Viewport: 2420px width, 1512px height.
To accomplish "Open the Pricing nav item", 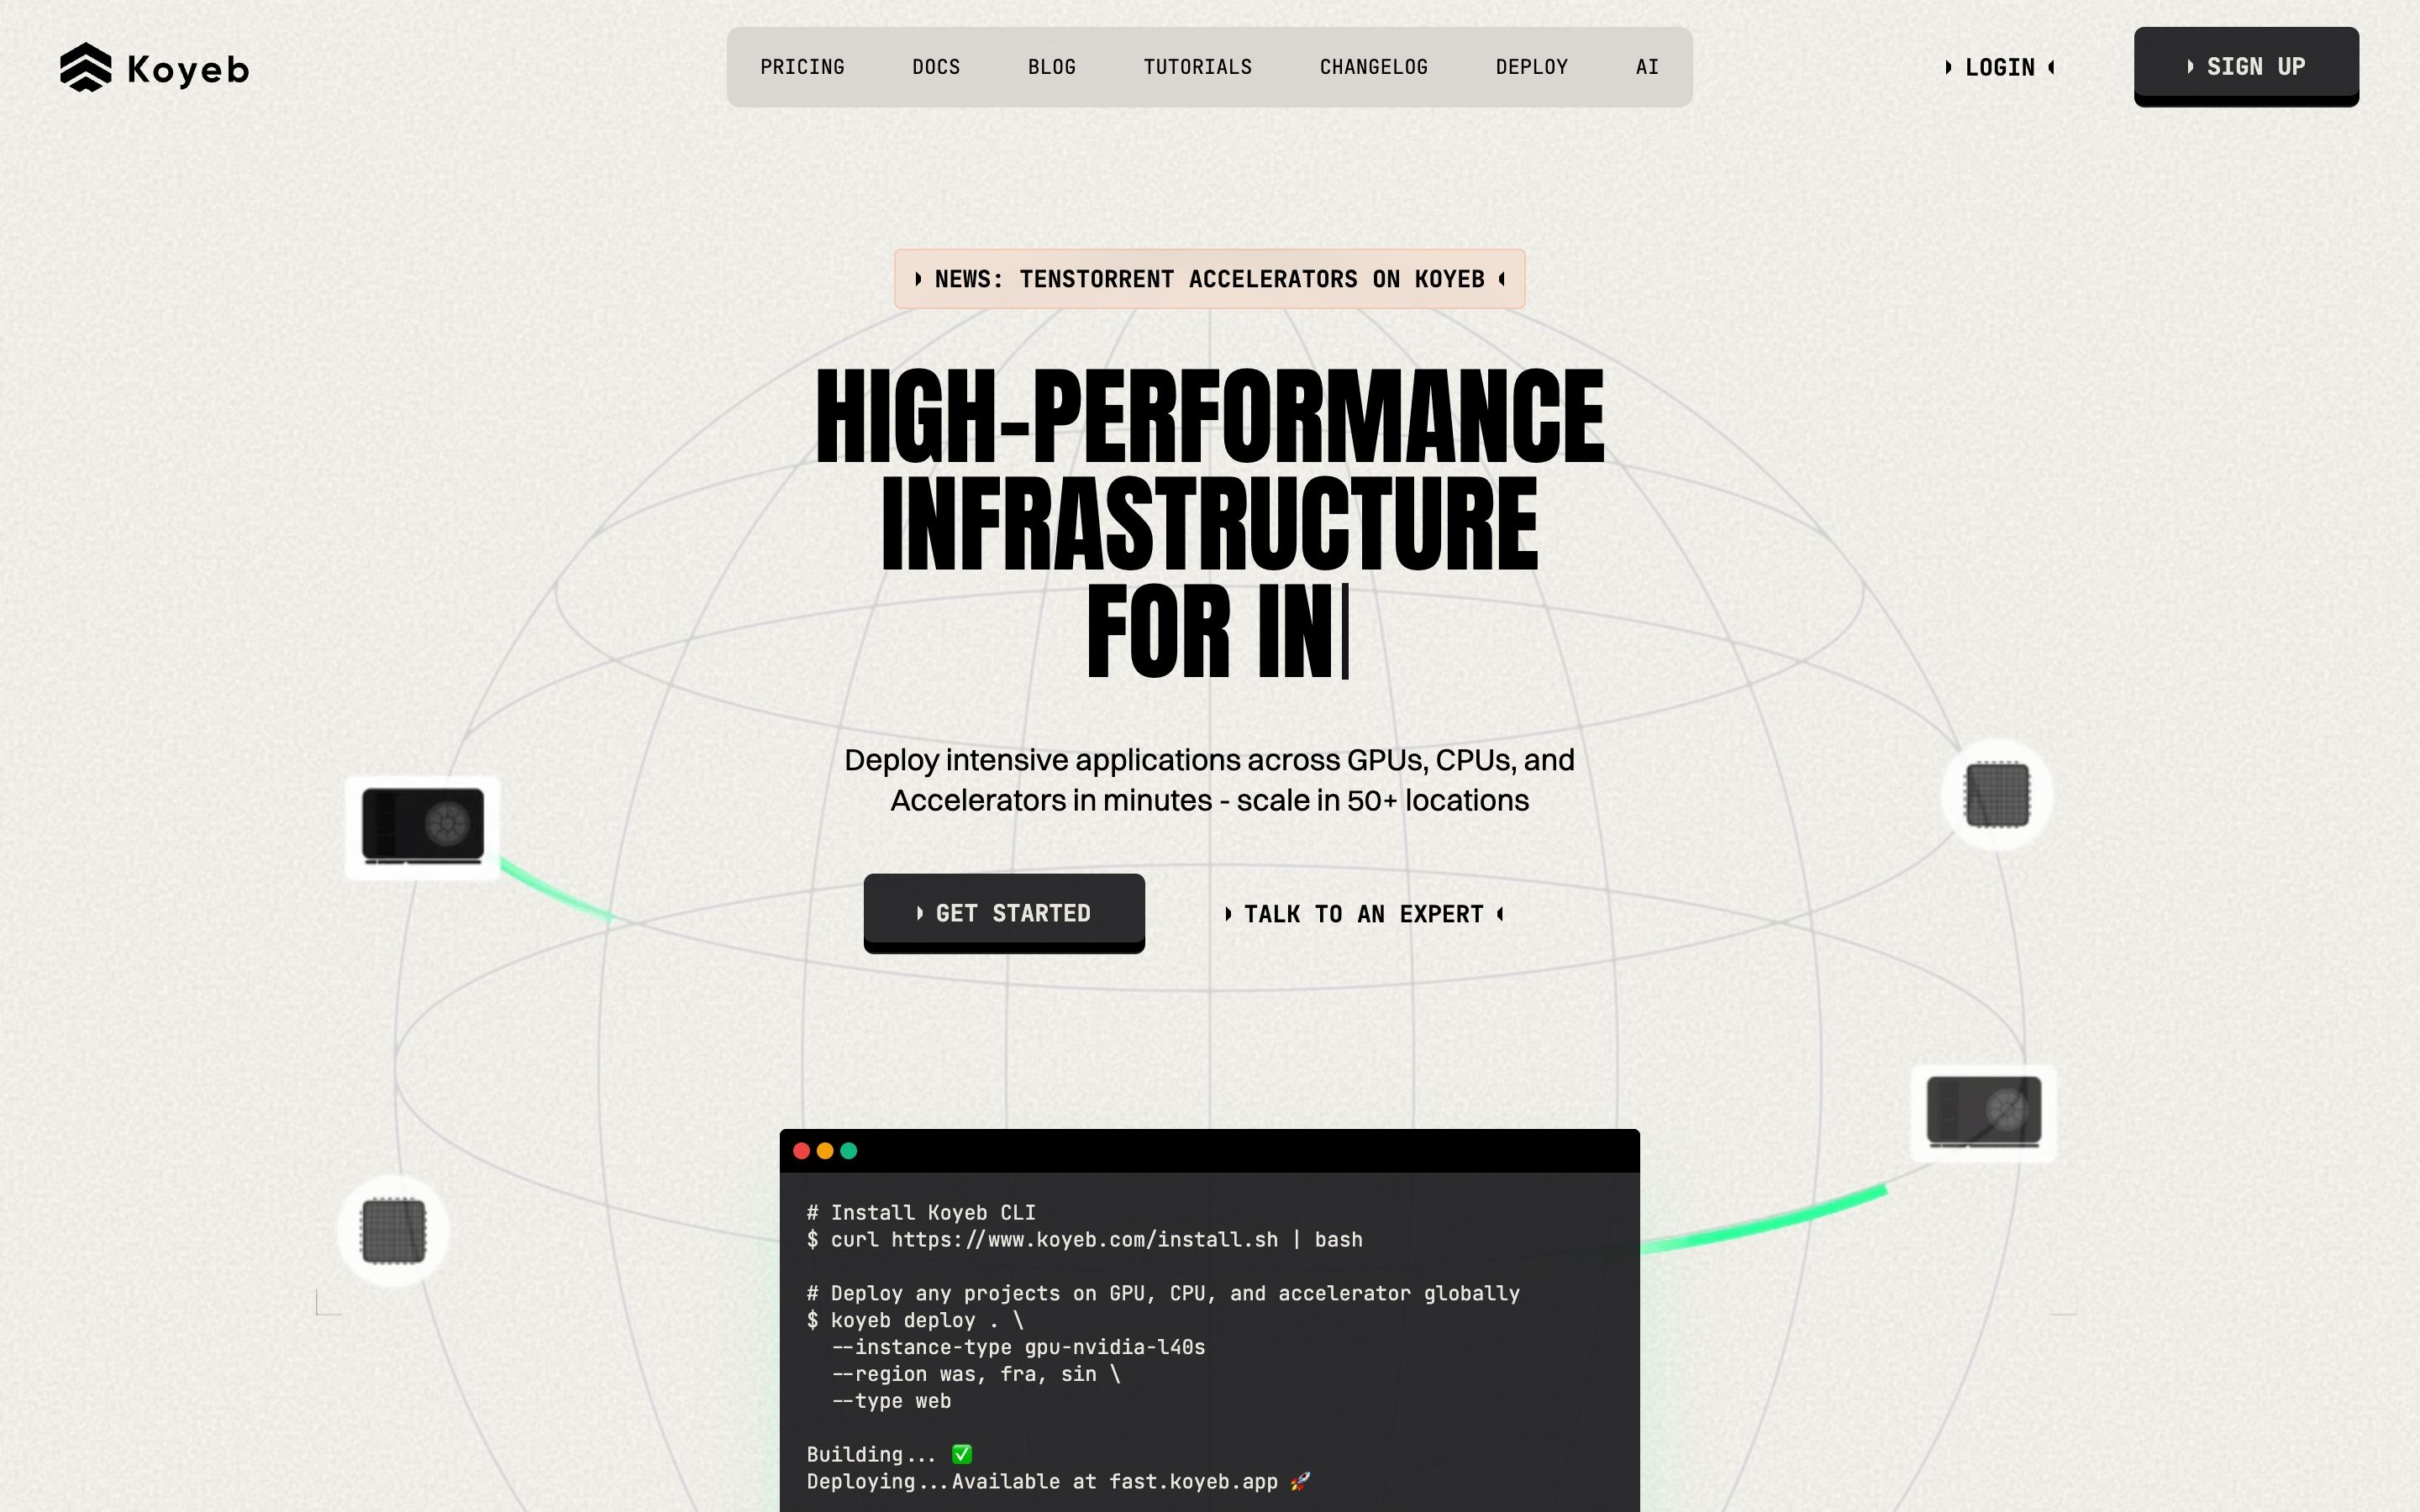I will pyautogui.click(x=802, y=67).
